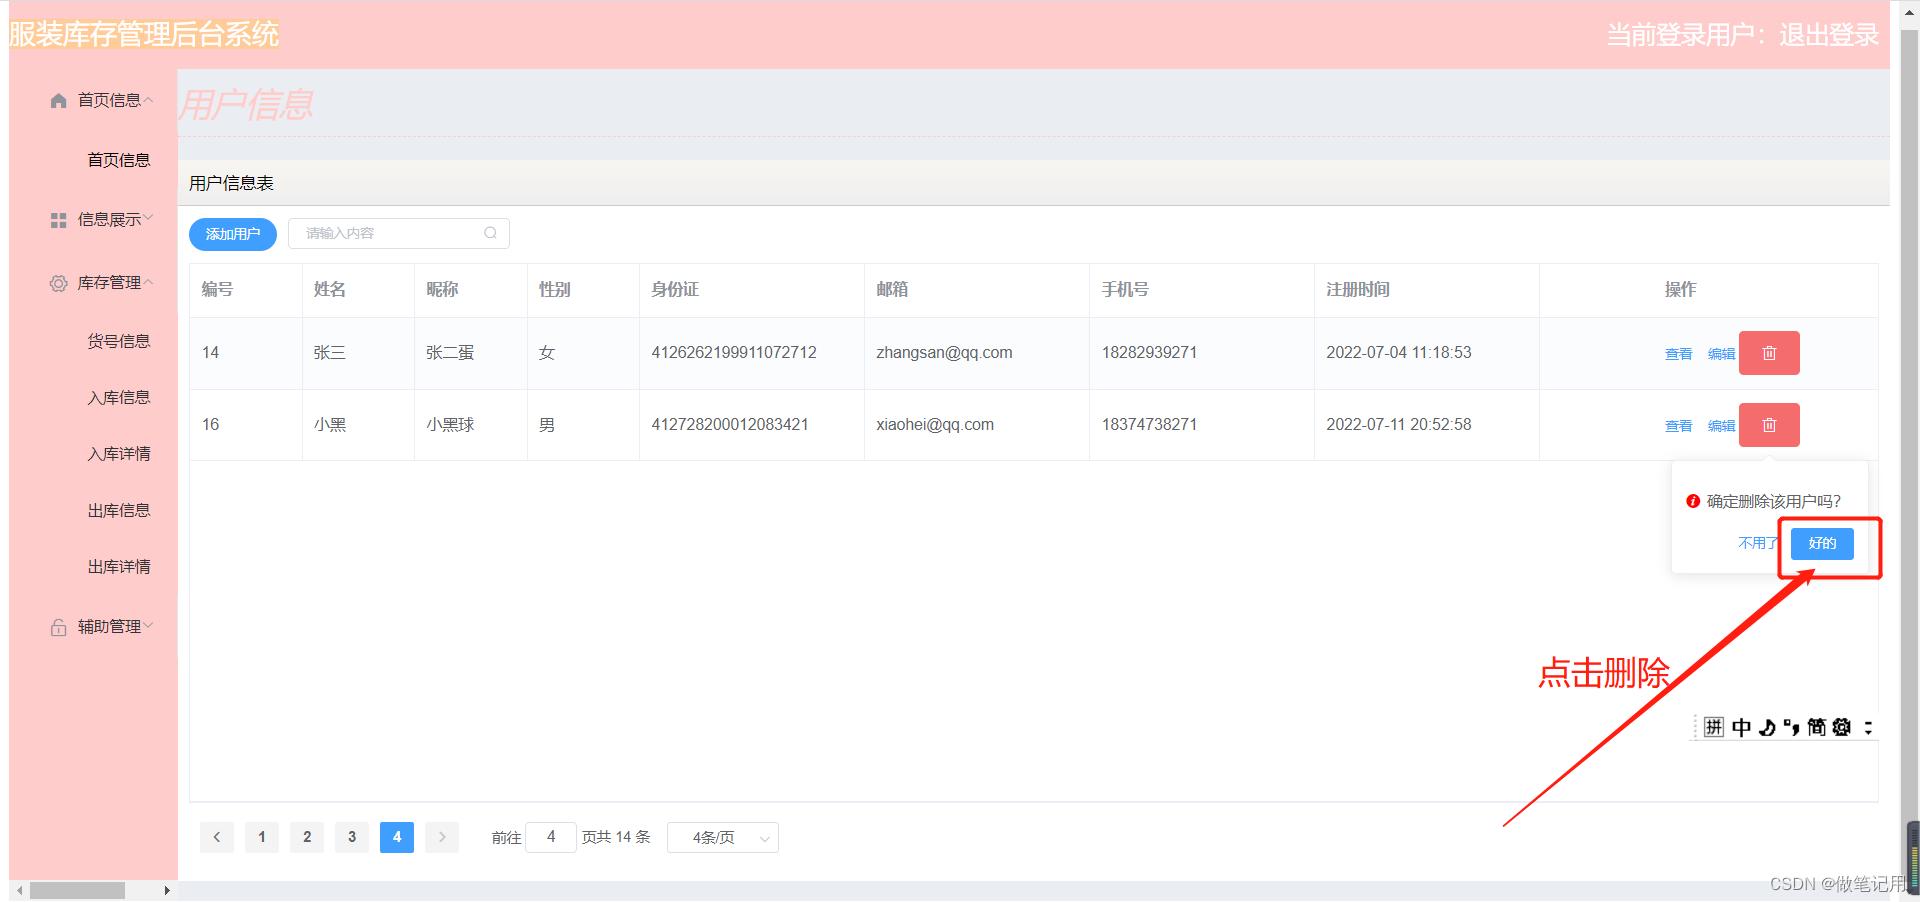Click 退出登录 in the header
Viewport: 1920px width, 902px height.
pos(1829,35)
